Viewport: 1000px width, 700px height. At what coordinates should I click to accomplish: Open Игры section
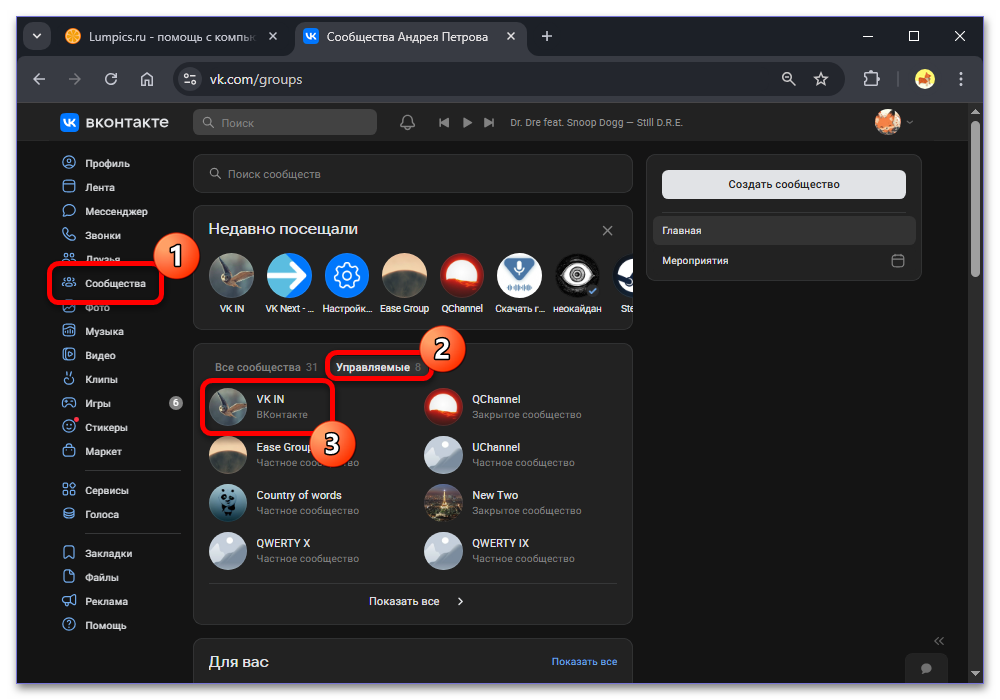tap(86, 403)
